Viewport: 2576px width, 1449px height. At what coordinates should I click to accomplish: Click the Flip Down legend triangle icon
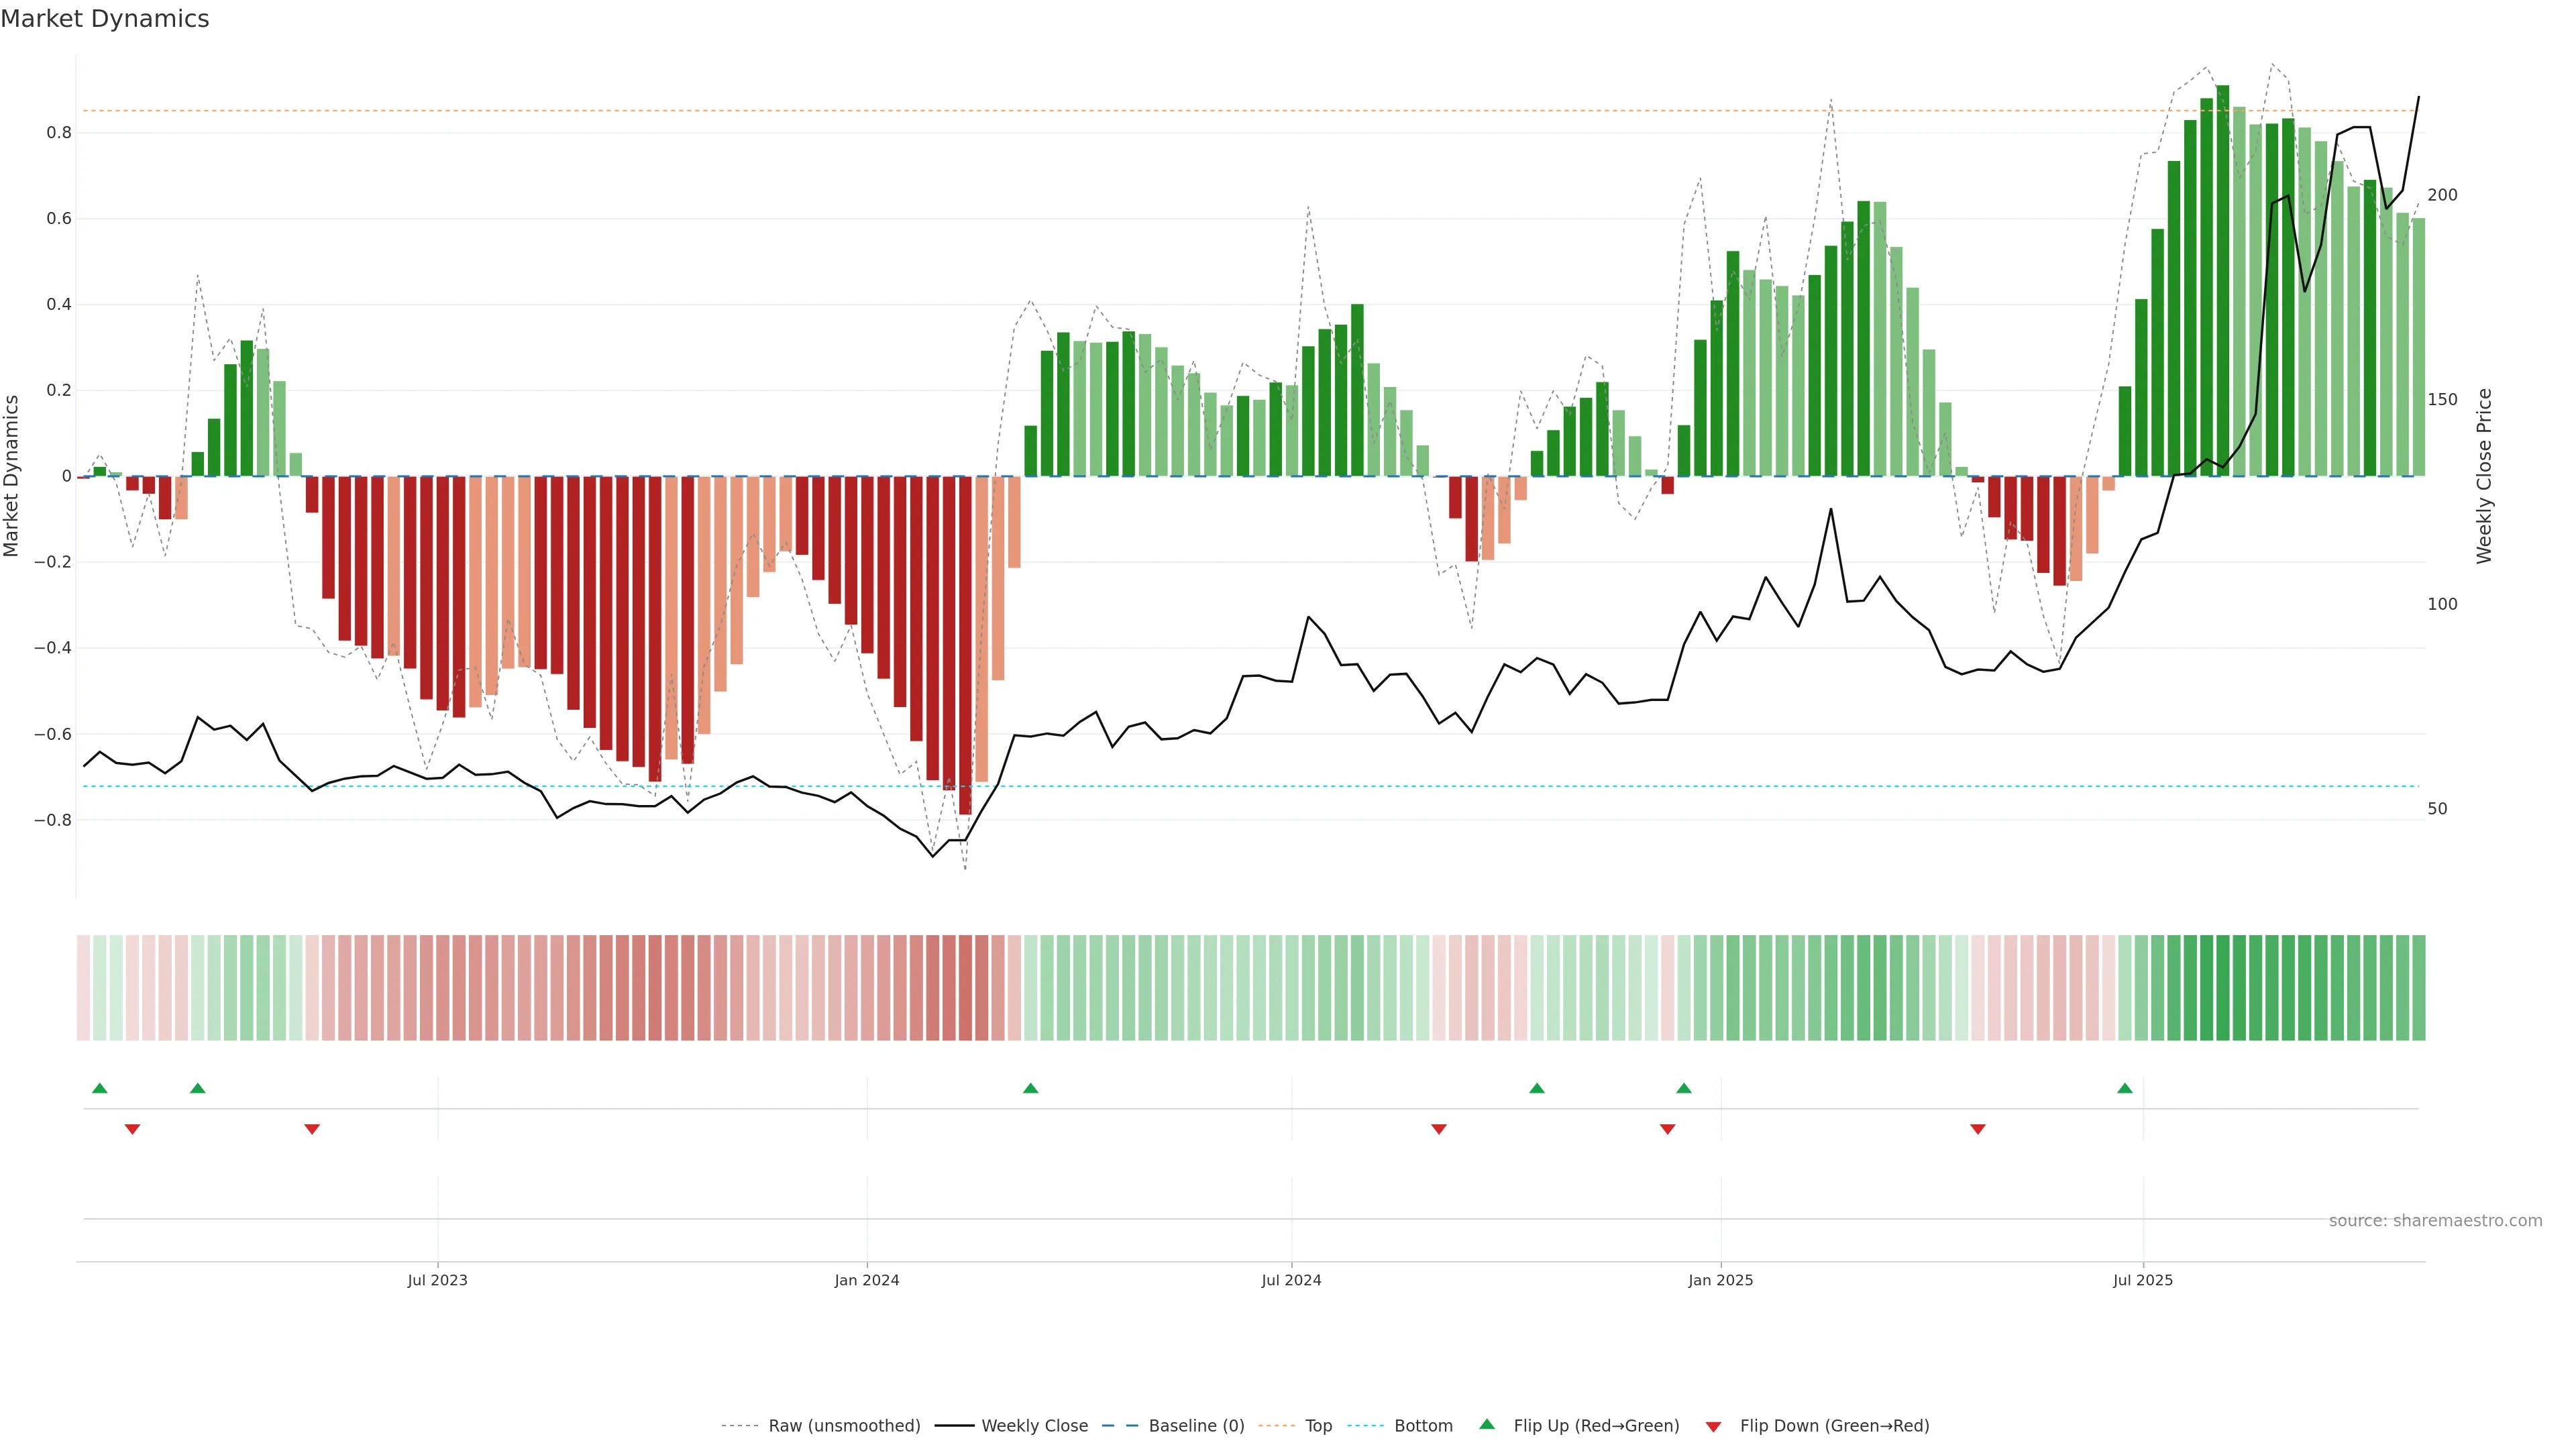pos(1713,1427)
